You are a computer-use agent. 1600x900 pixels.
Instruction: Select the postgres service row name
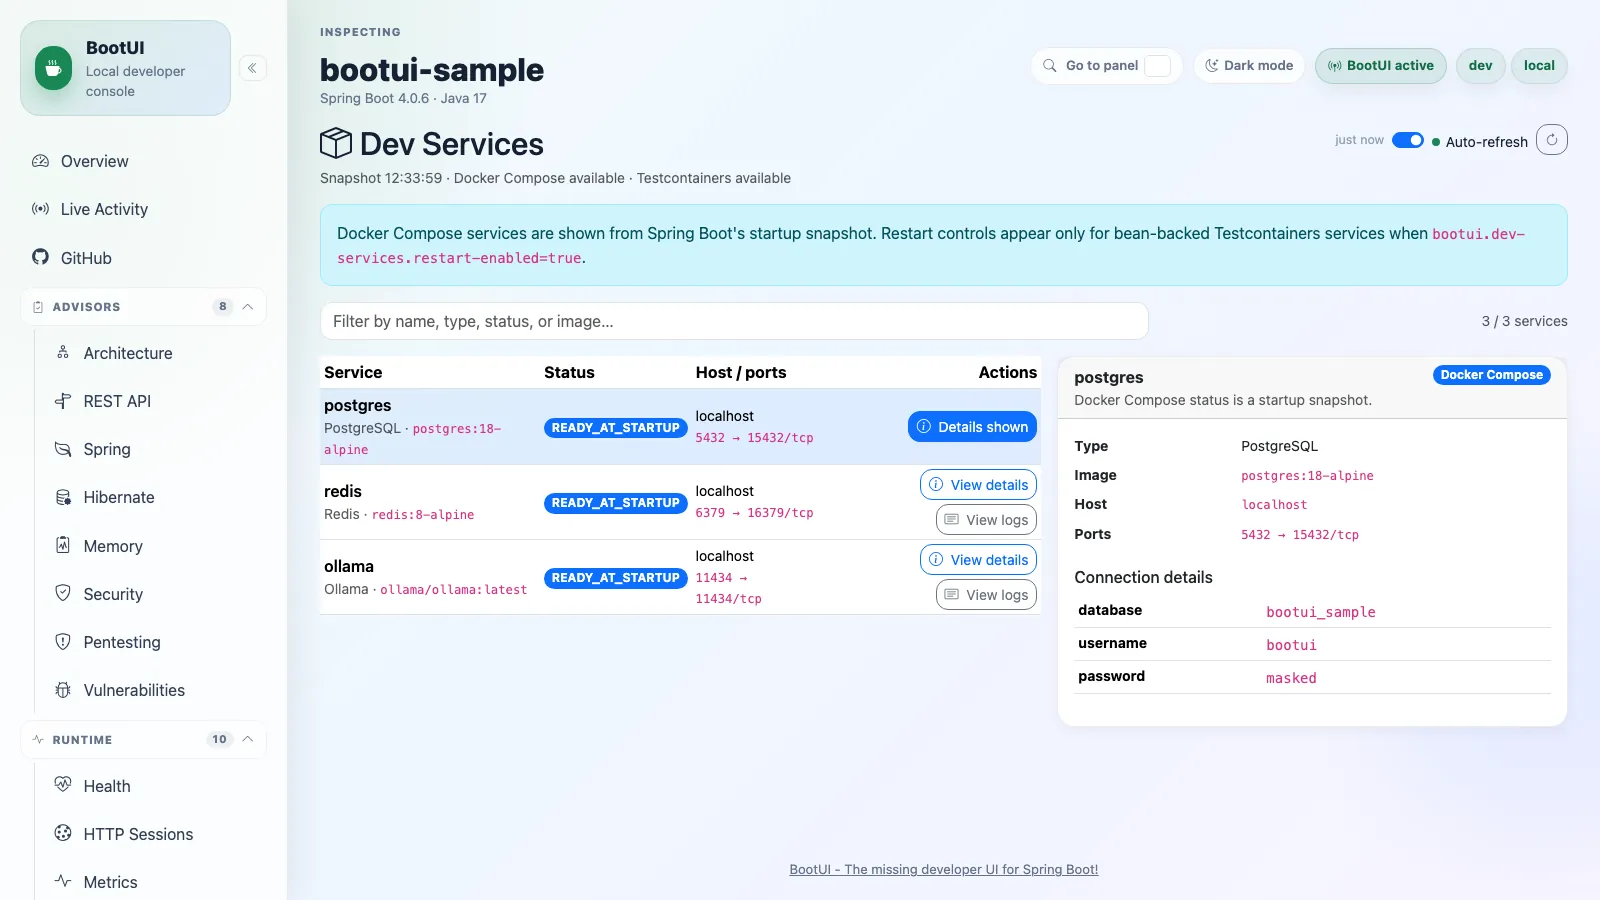(357, 405)
